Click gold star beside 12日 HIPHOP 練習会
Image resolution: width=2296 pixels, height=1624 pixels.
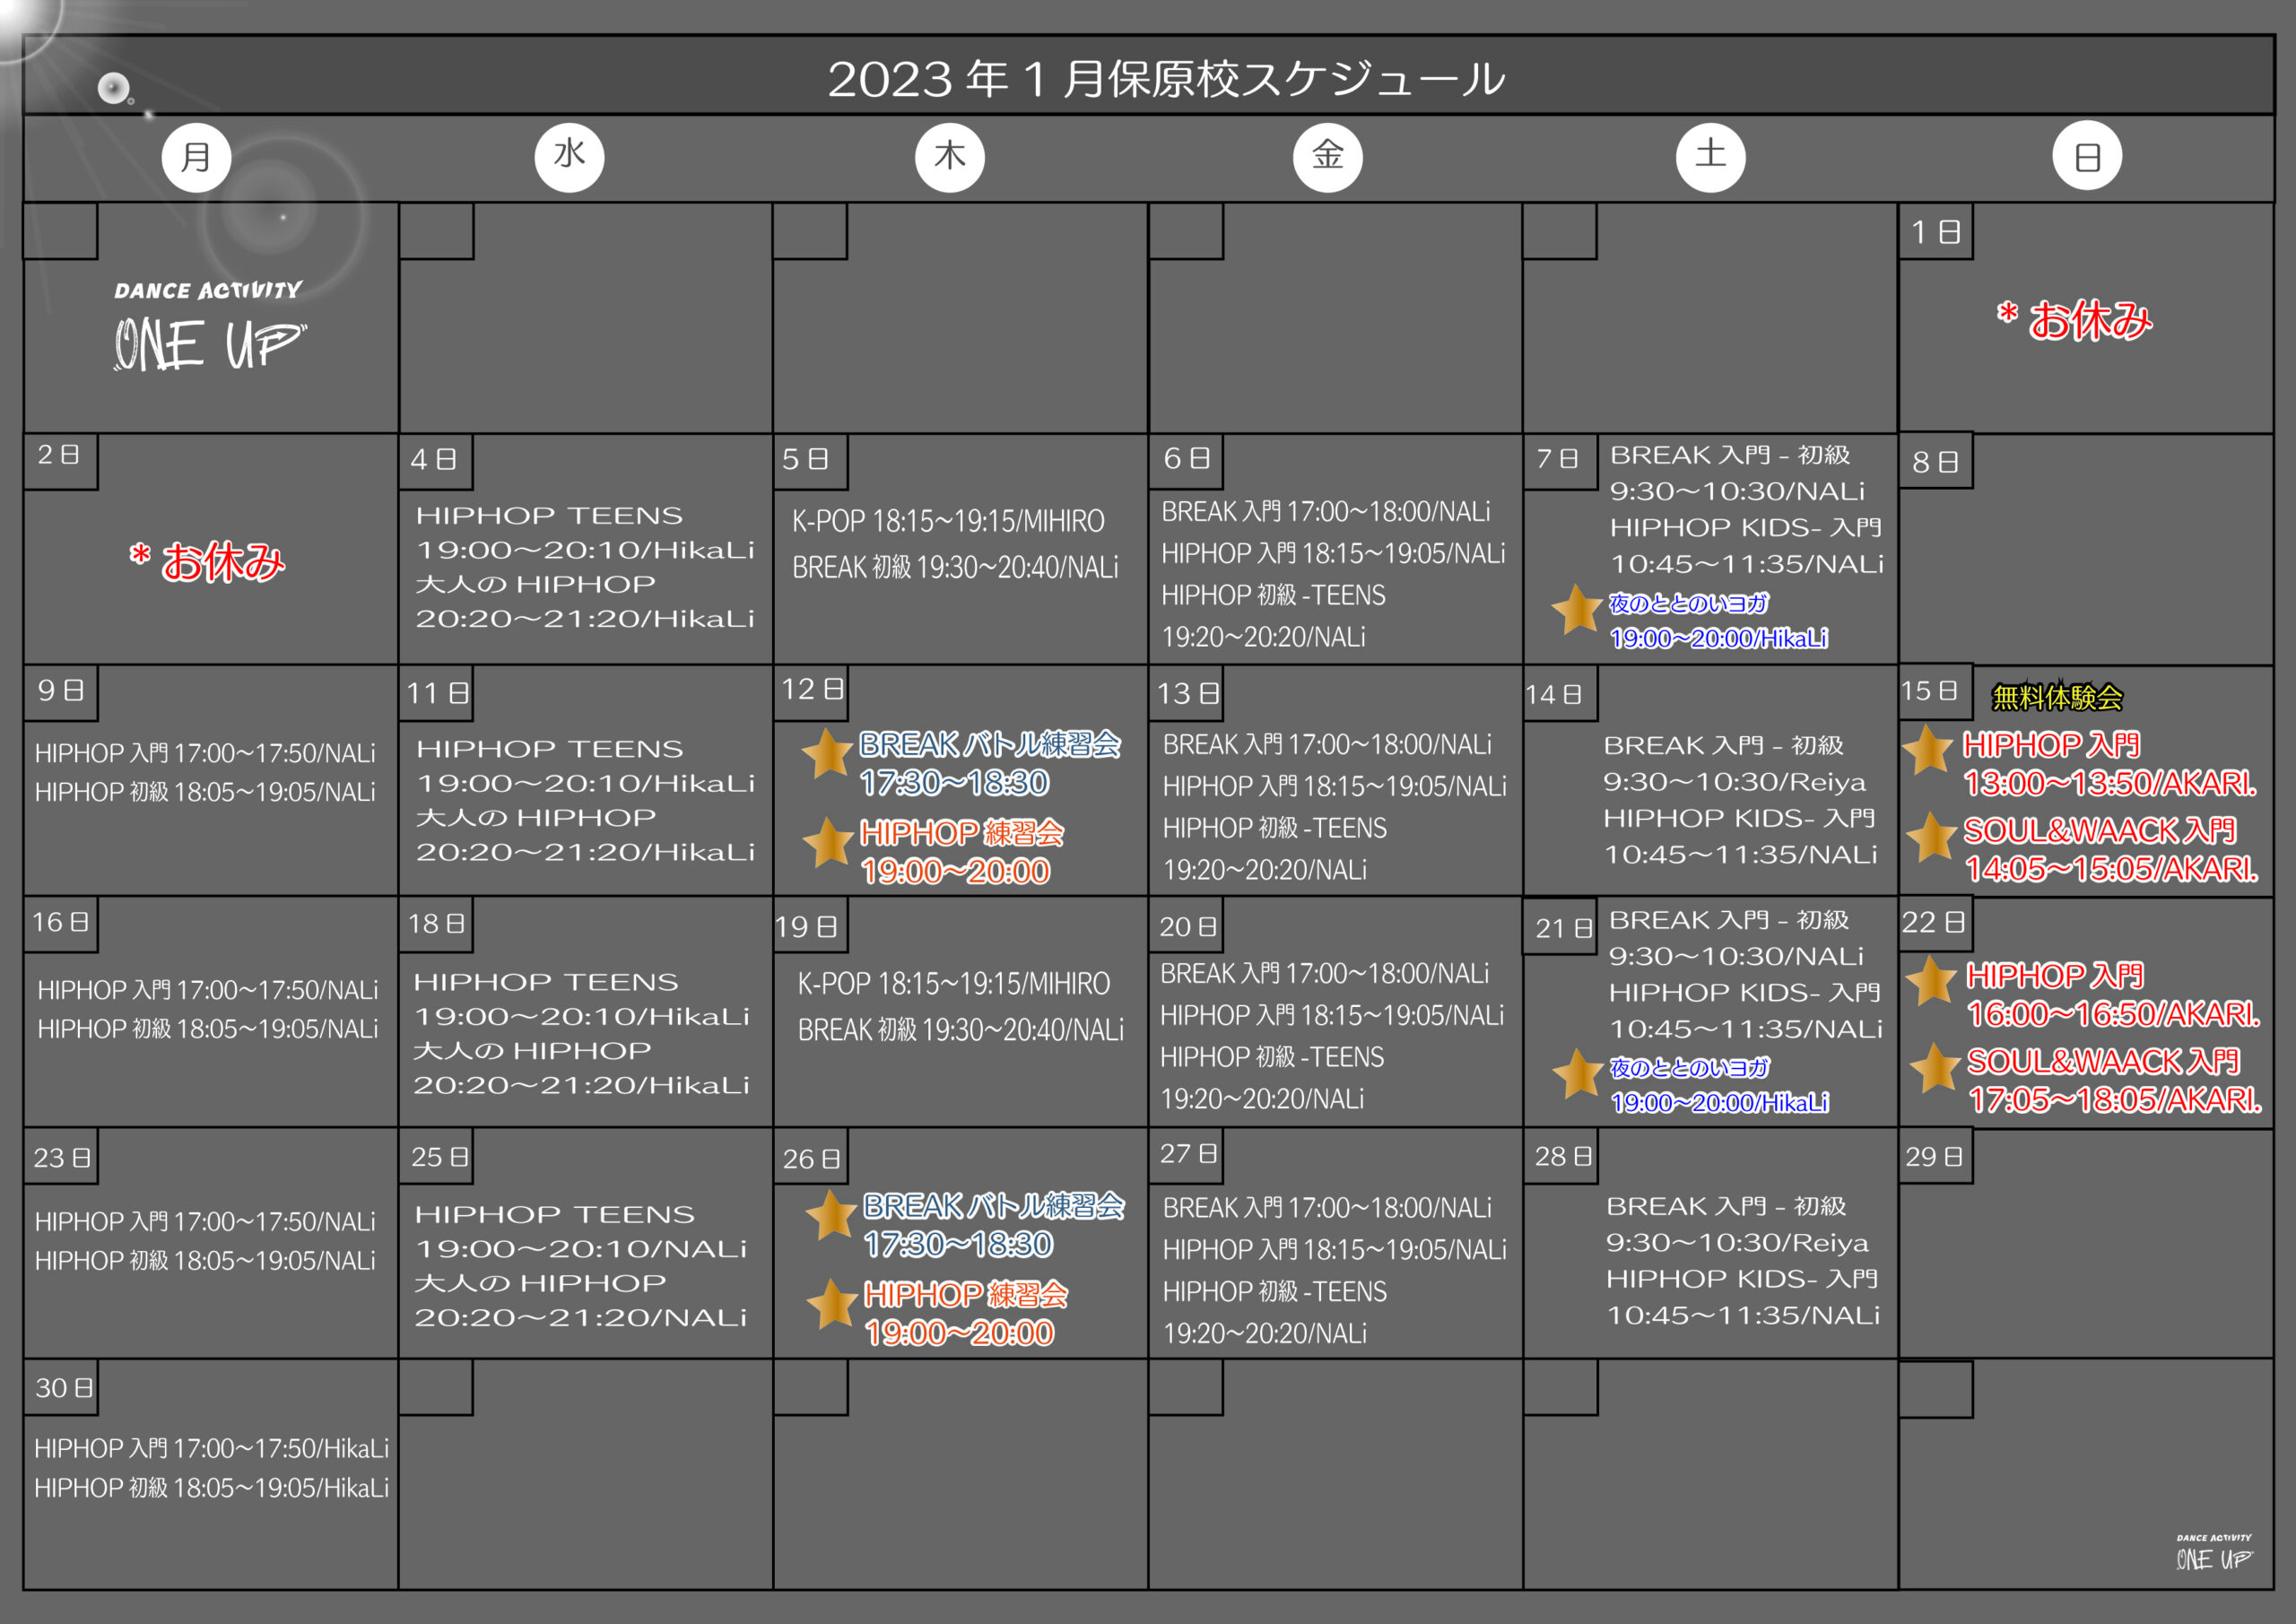coord(829,842)
